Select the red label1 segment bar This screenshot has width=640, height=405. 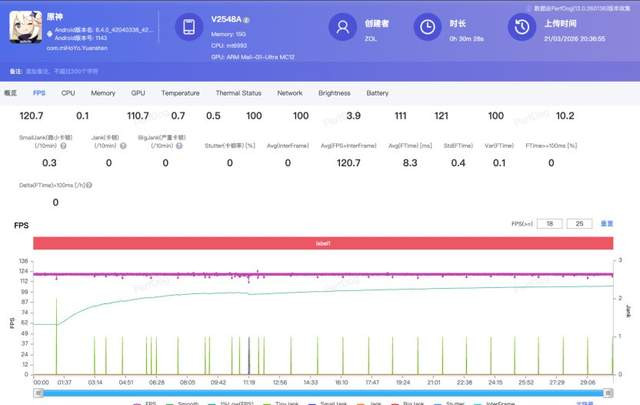[x=325, y=243]
